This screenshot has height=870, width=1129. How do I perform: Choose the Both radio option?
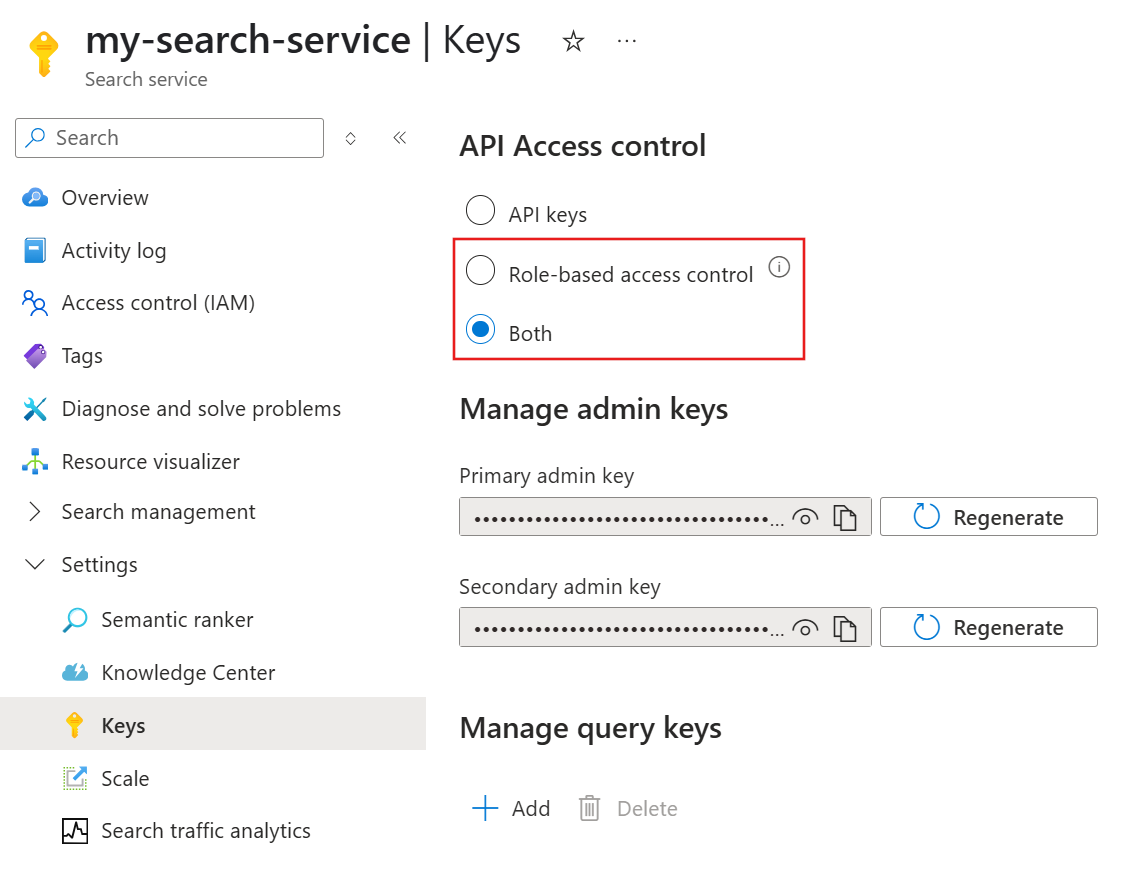(480, 329)
